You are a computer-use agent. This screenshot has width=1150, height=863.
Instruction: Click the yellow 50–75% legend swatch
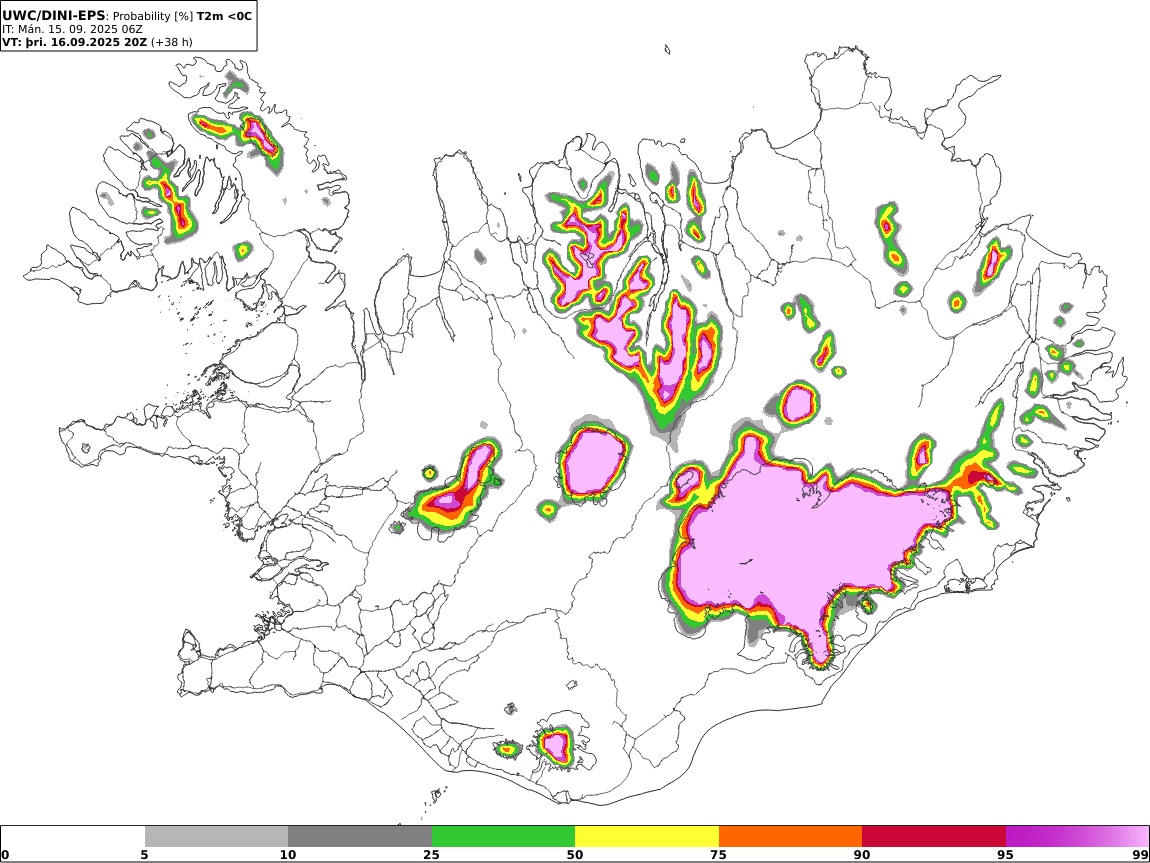point(647,837)
